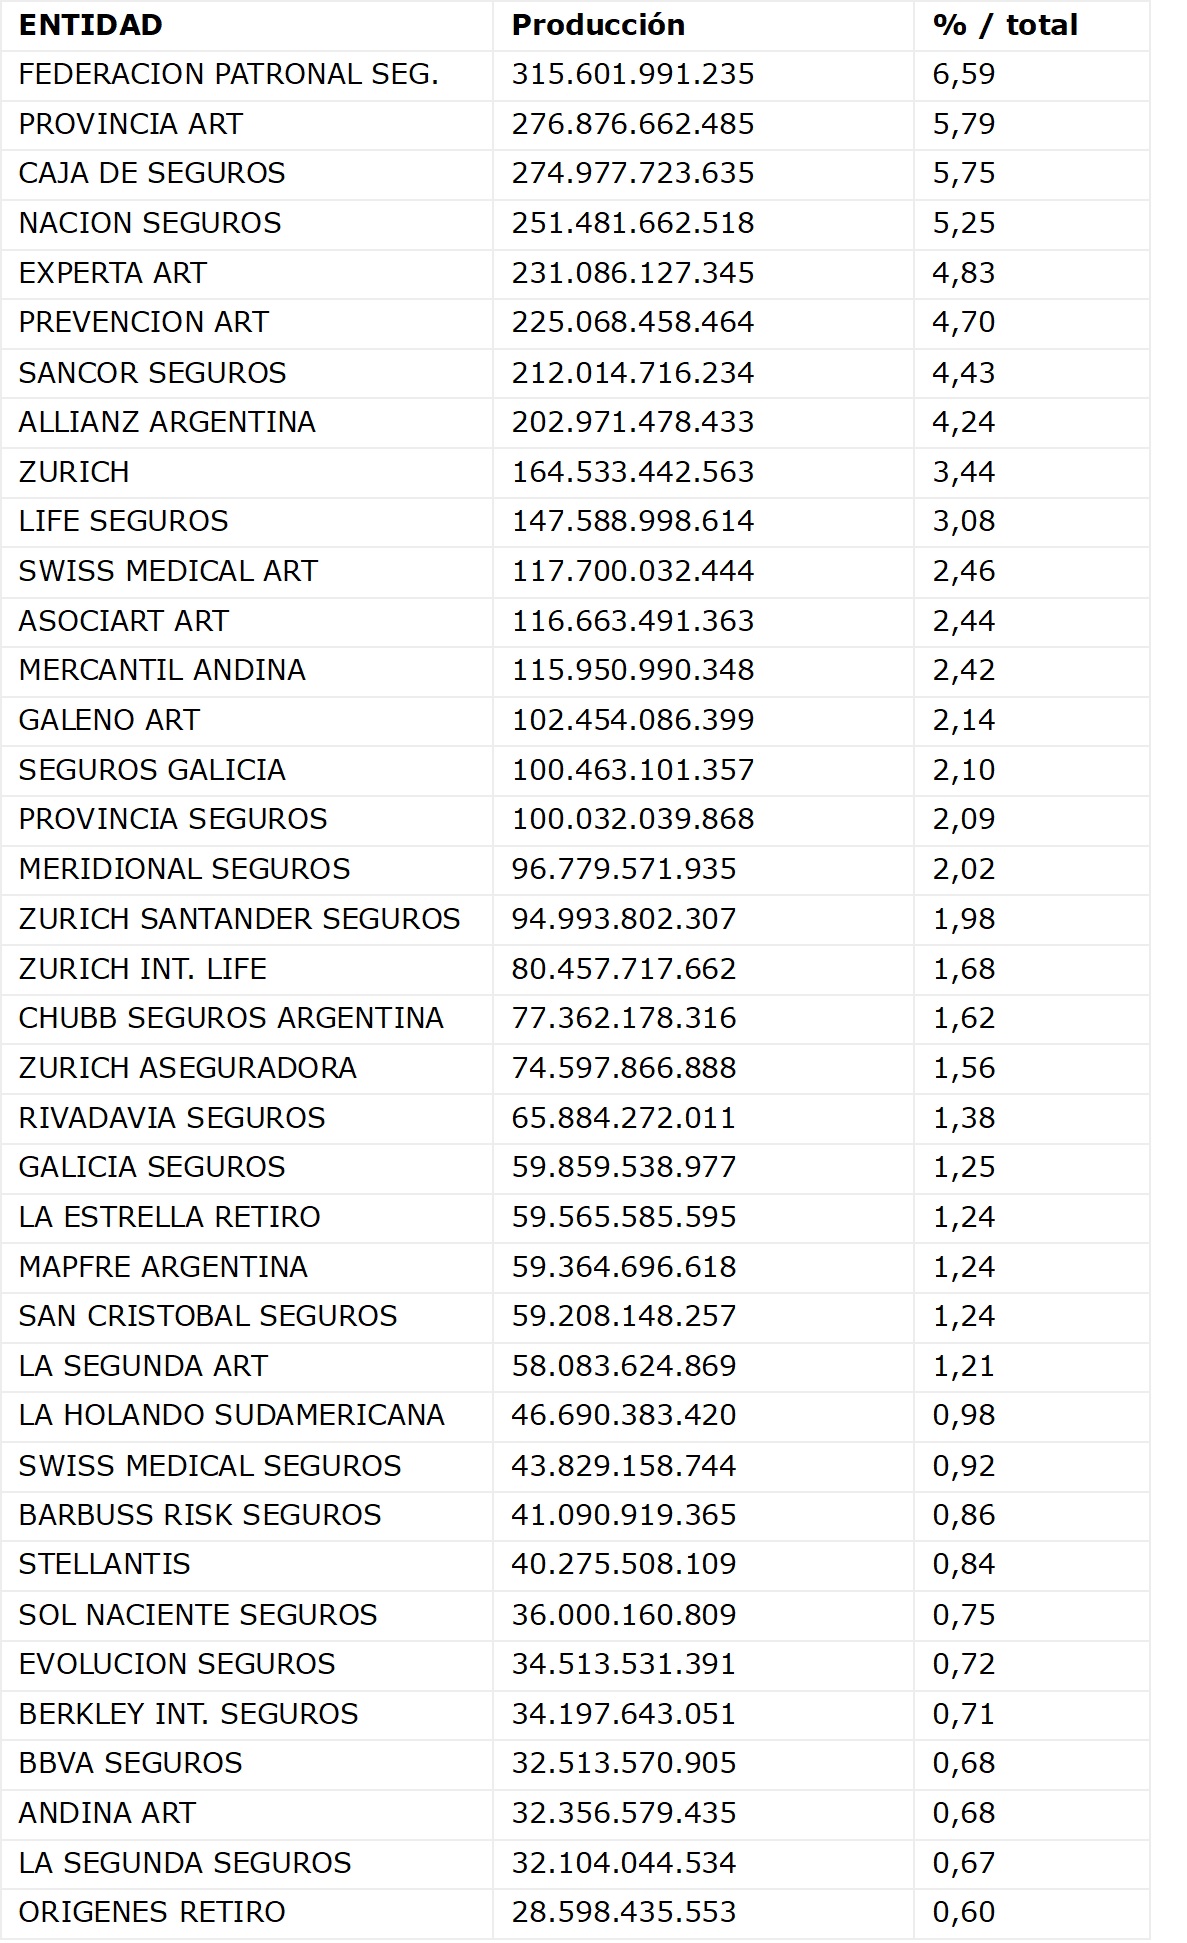Click the ENTIDAD column header

(x=90, y=25)
